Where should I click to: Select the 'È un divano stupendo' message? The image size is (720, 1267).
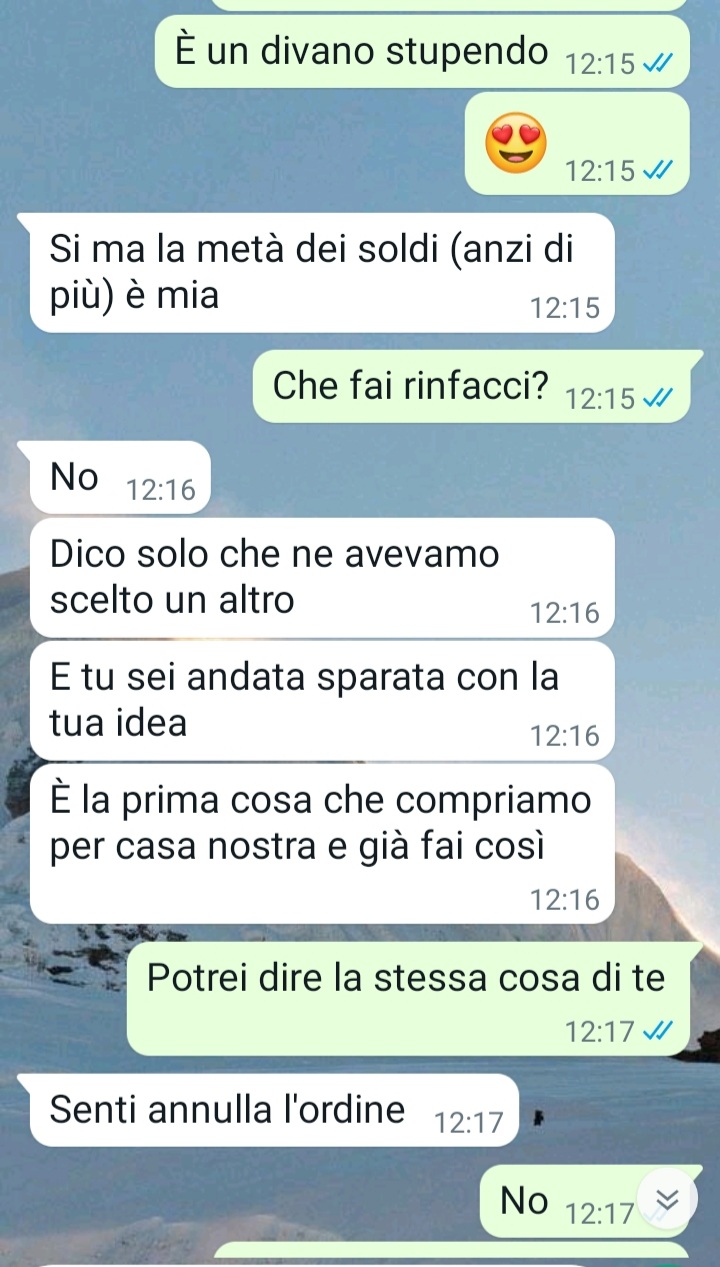(422, 51)
